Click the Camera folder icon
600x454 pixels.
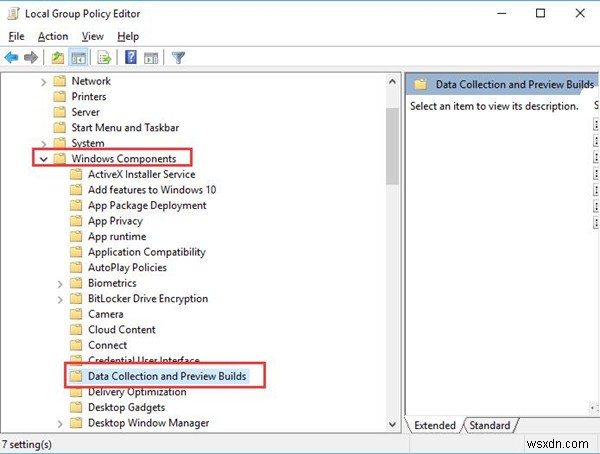[76, 314]
